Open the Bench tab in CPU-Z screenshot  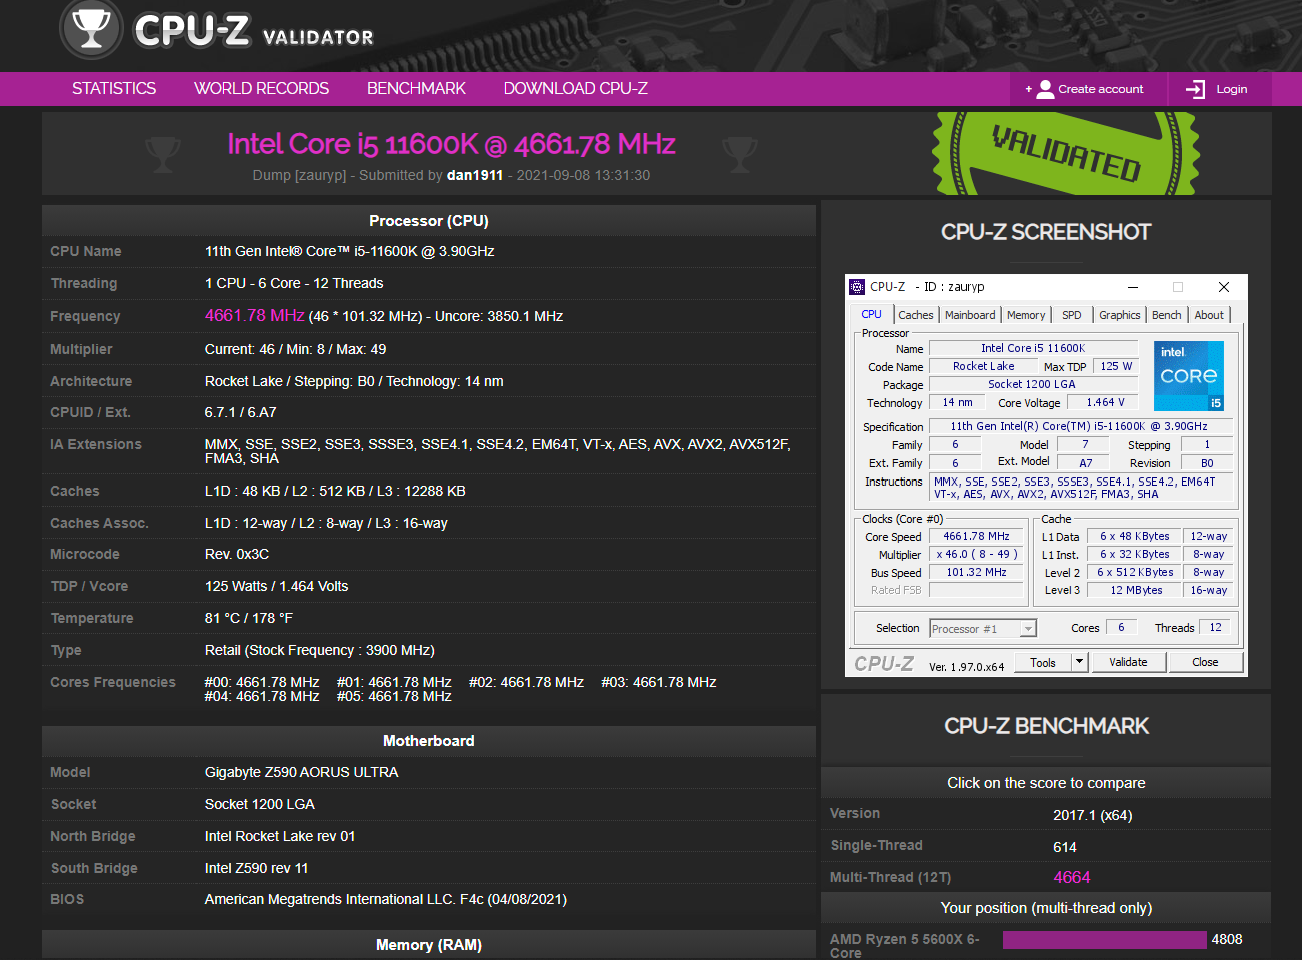[x=1166, y=315]
